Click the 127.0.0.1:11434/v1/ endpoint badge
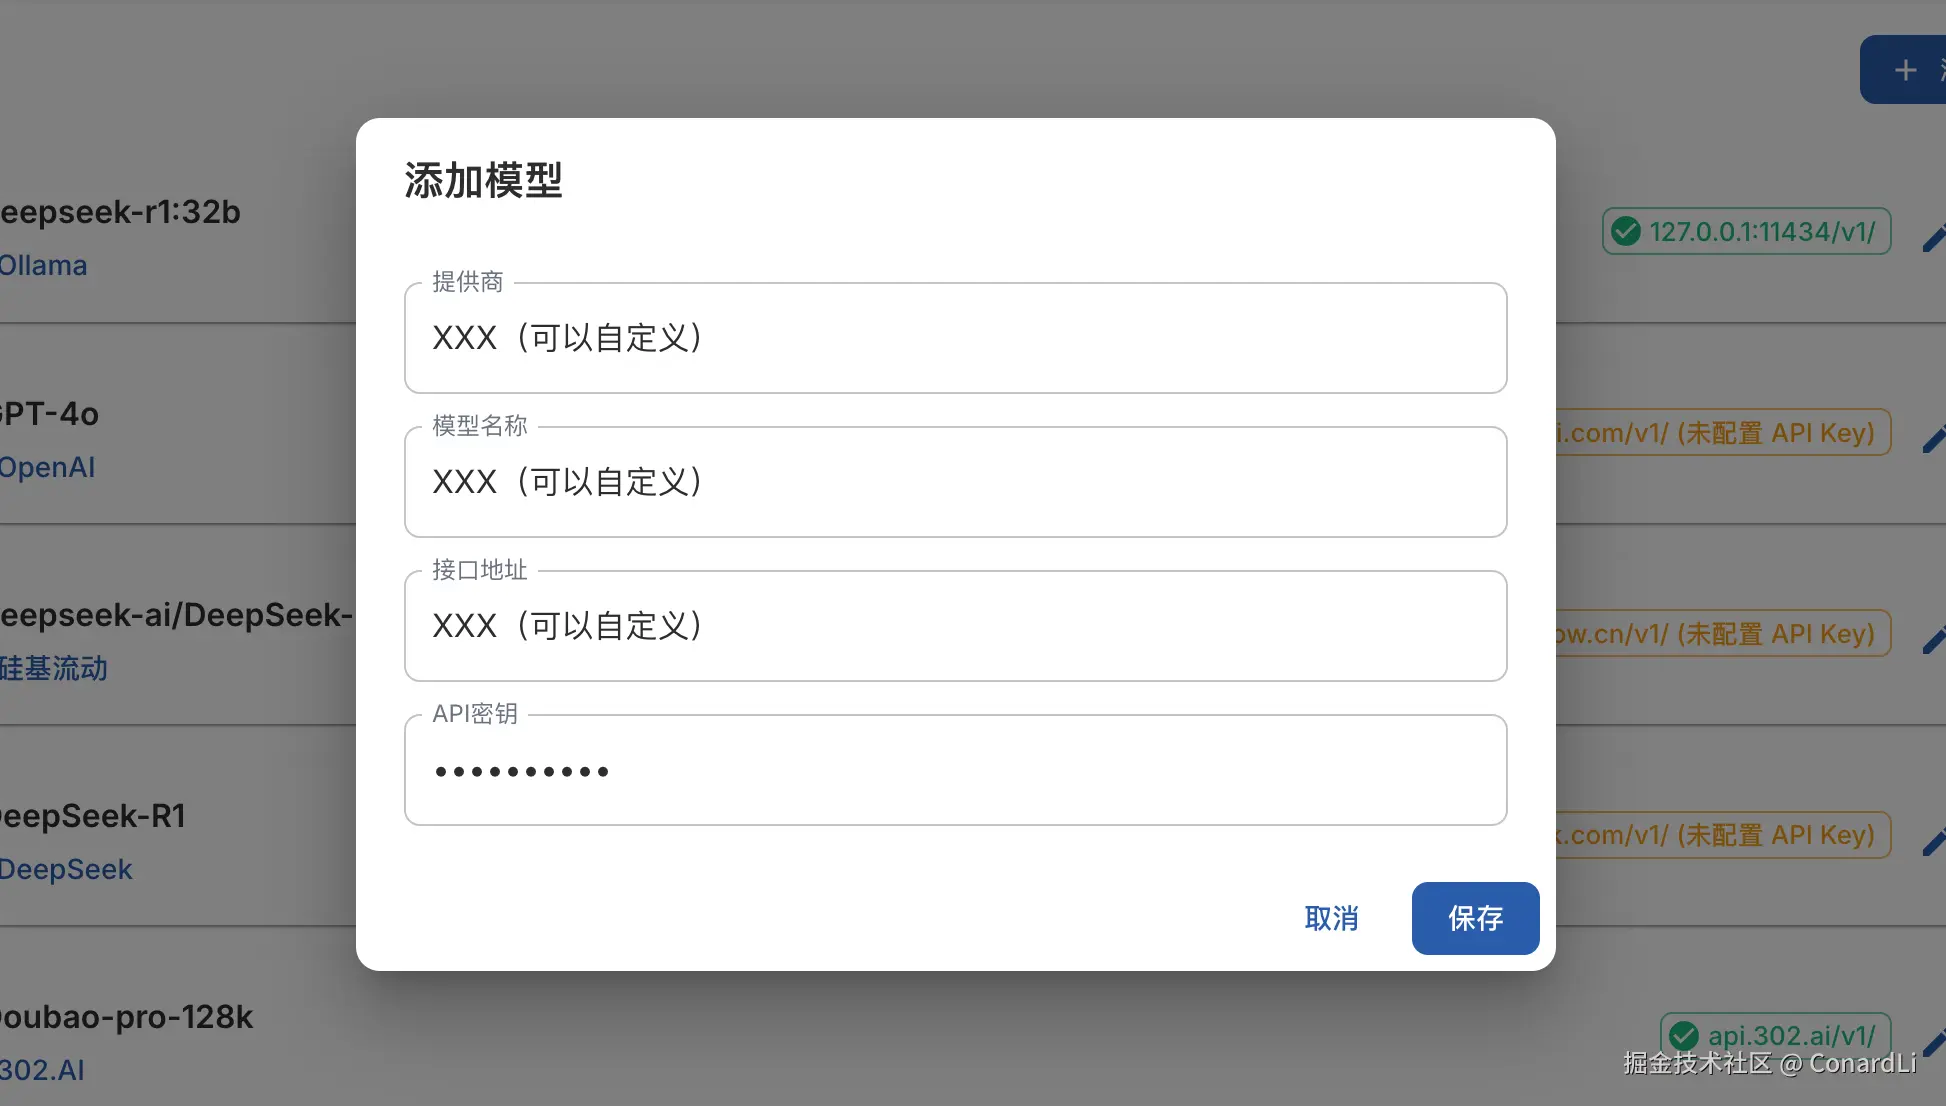Image resolution: width=1946 pixels, height=1106 pixels. (x=1760, y=231)
